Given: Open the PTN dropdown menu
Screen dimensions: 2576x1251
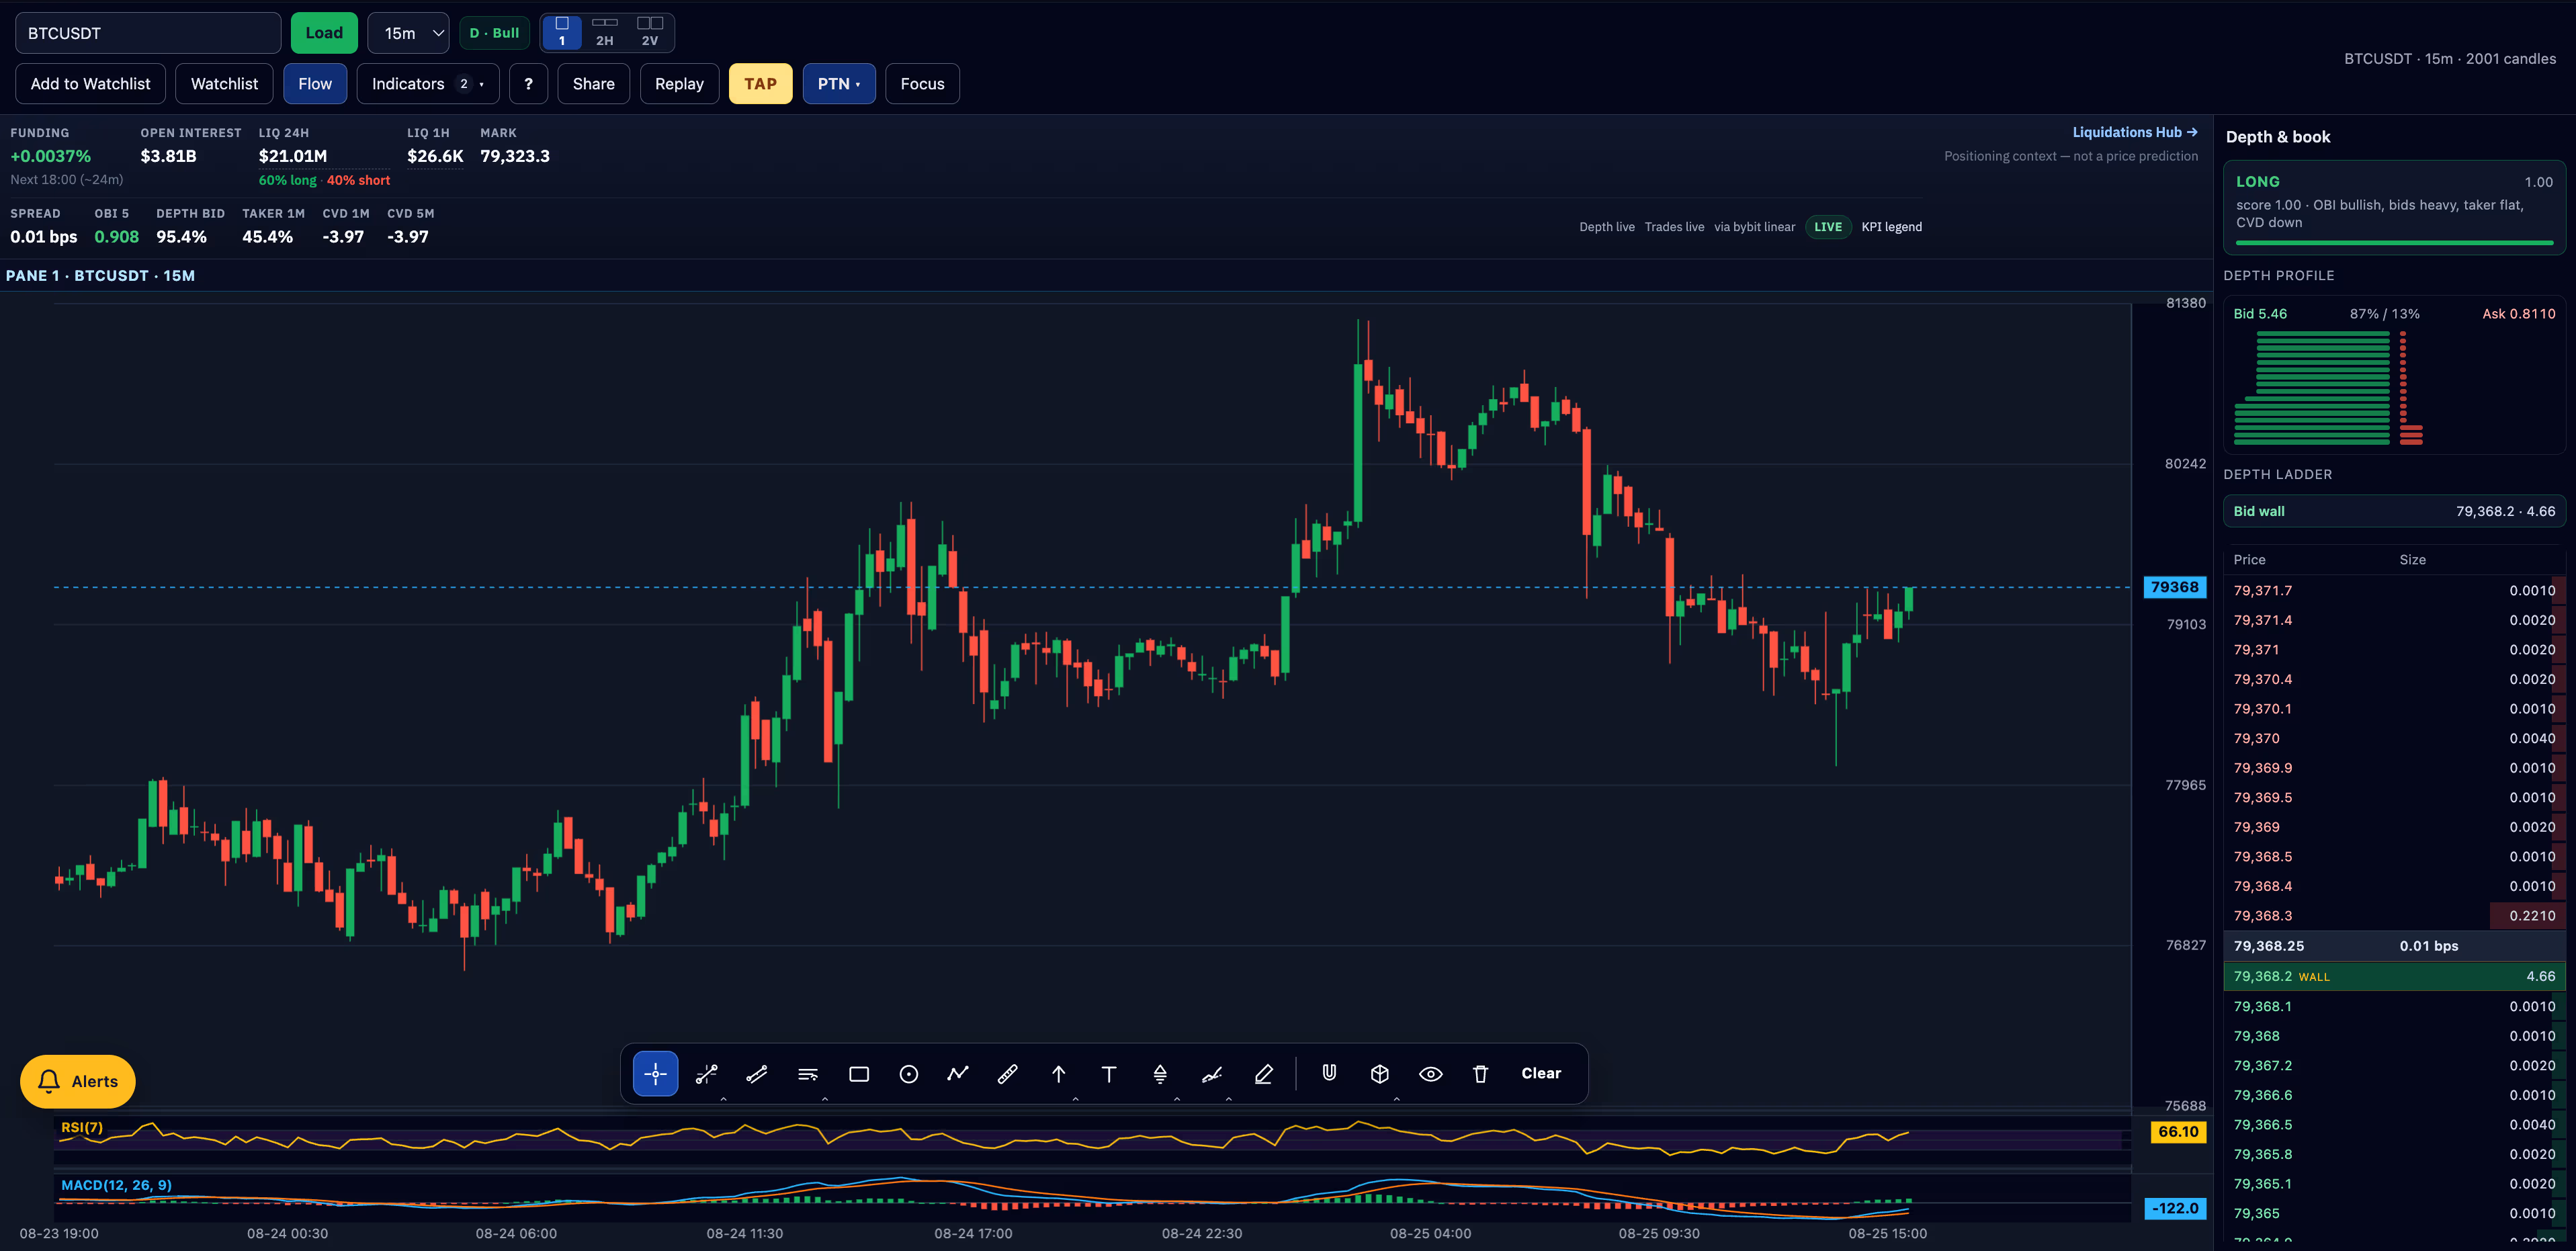Looking at the screenshot, I should [x=838, y=84].
